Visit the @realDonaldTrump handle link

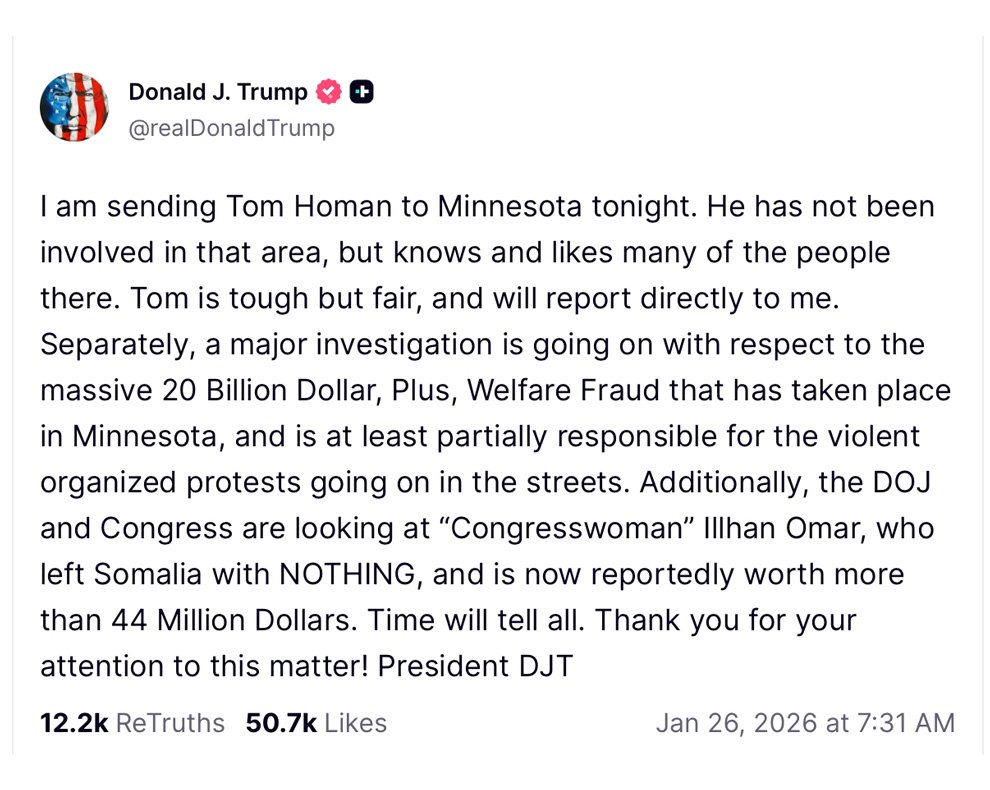click(232, 128)
